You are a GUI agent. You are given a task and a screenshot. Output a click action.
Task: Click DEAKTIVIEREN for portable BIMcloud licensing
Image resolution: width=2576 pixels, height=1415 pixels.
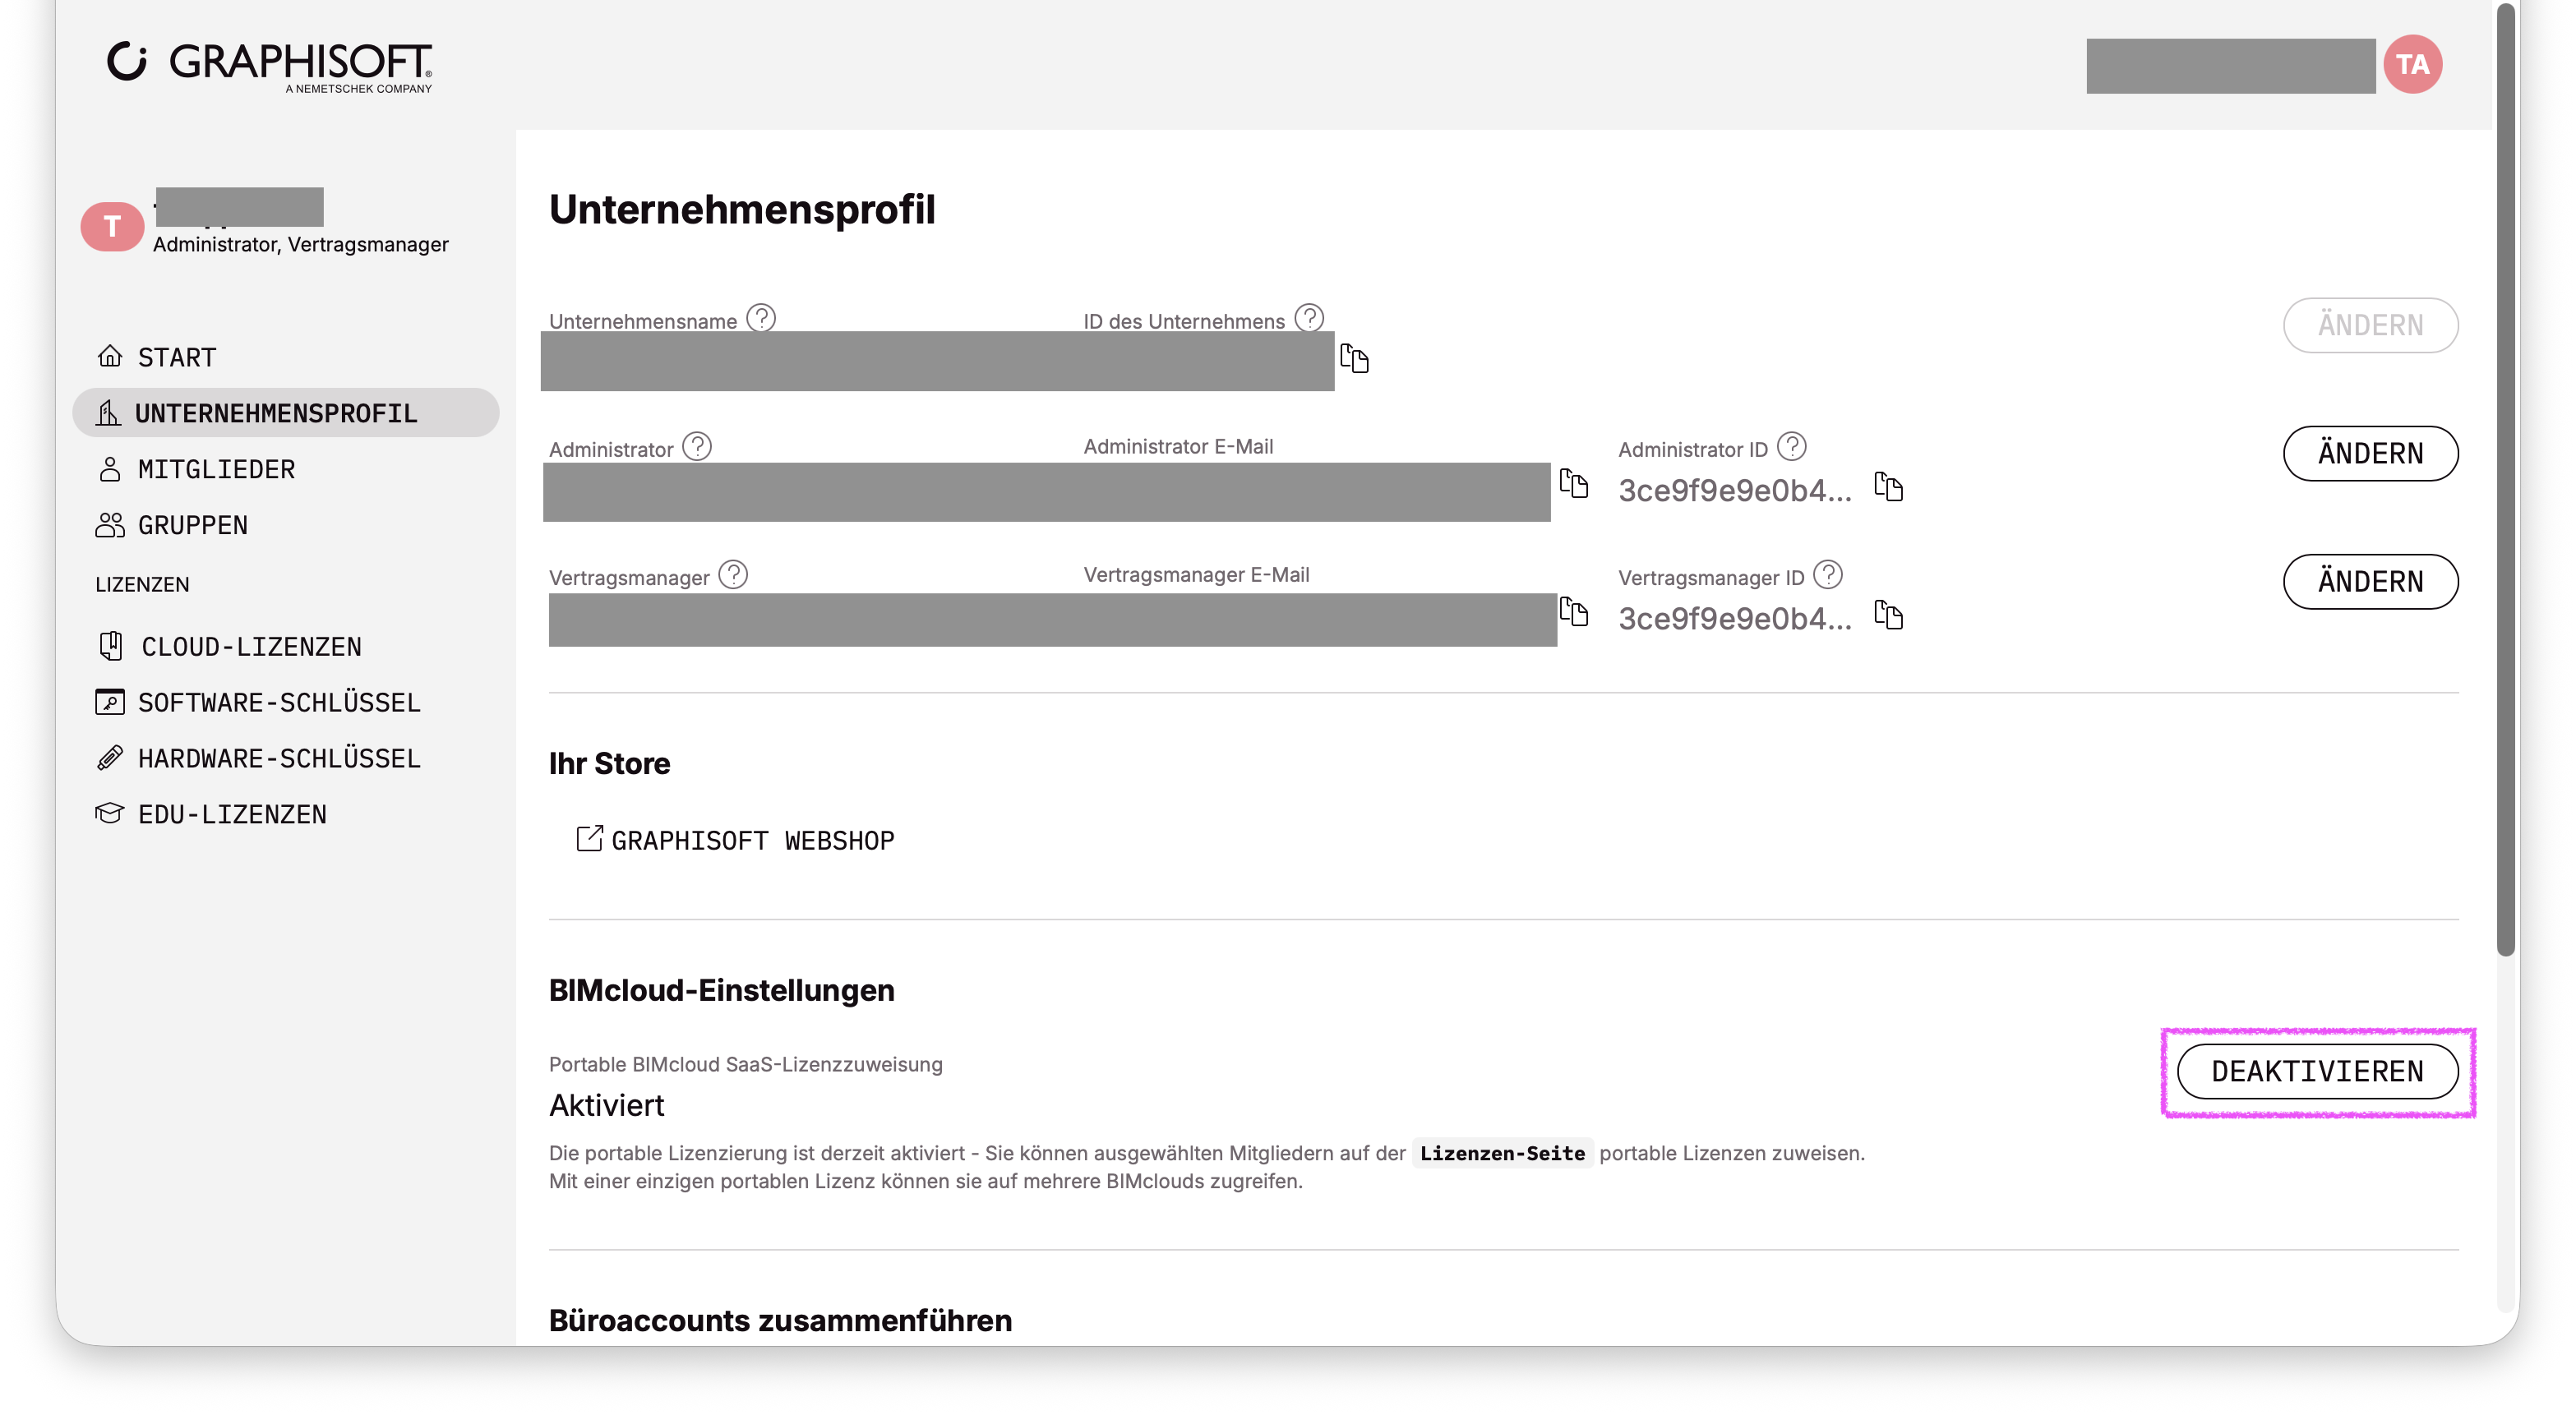click(2317, 1071)
